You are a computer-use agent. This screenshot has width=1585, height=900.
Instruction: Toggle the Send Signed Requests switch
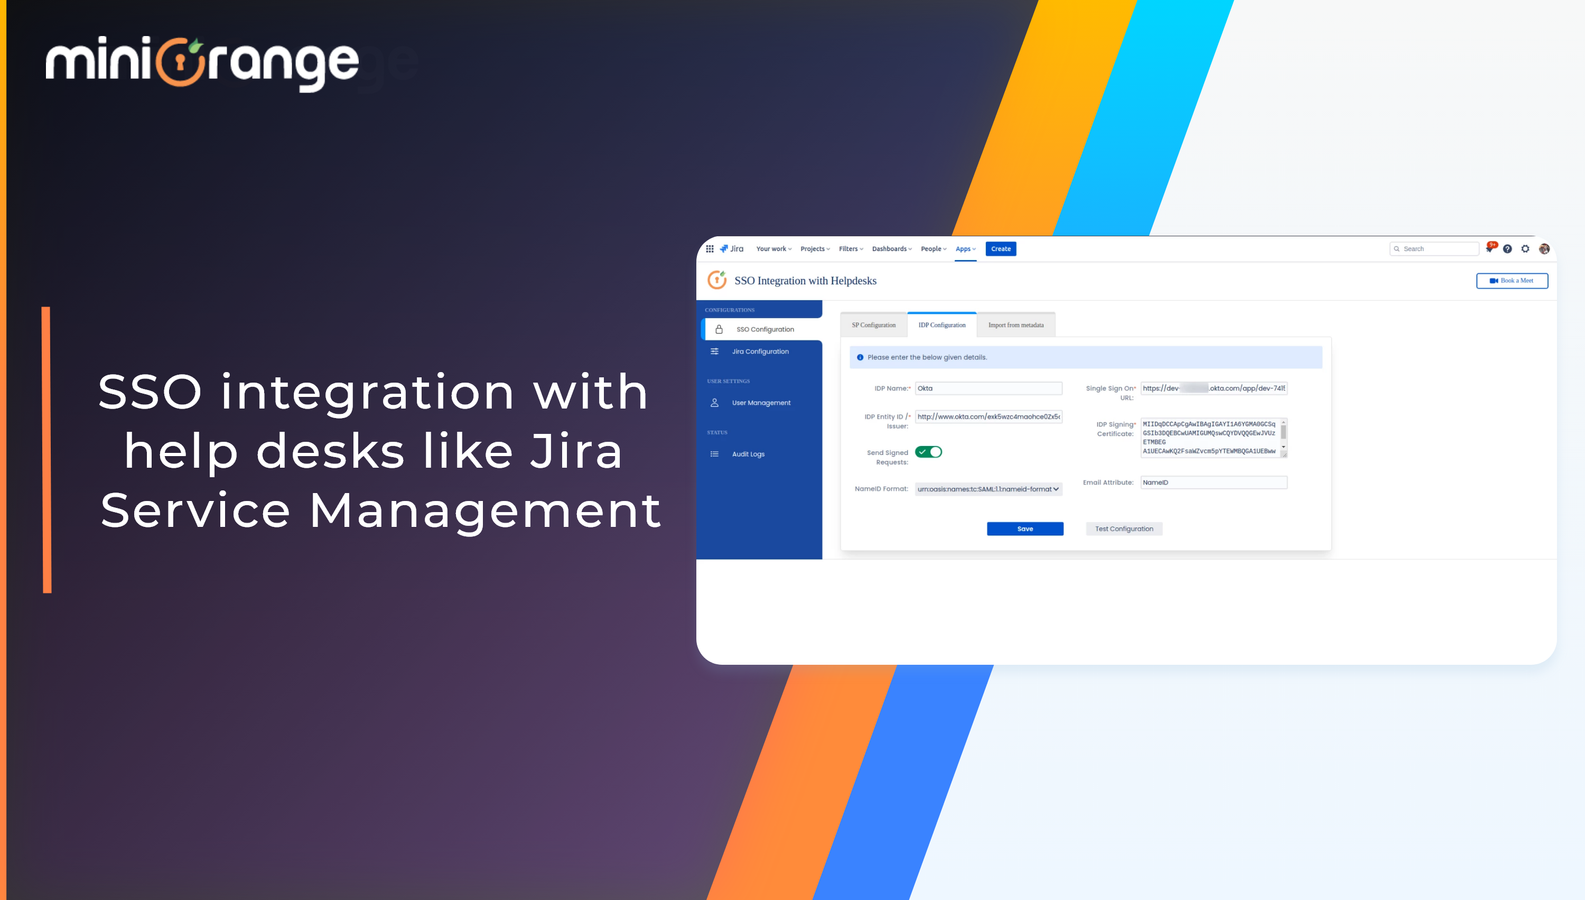pos(929,452)
